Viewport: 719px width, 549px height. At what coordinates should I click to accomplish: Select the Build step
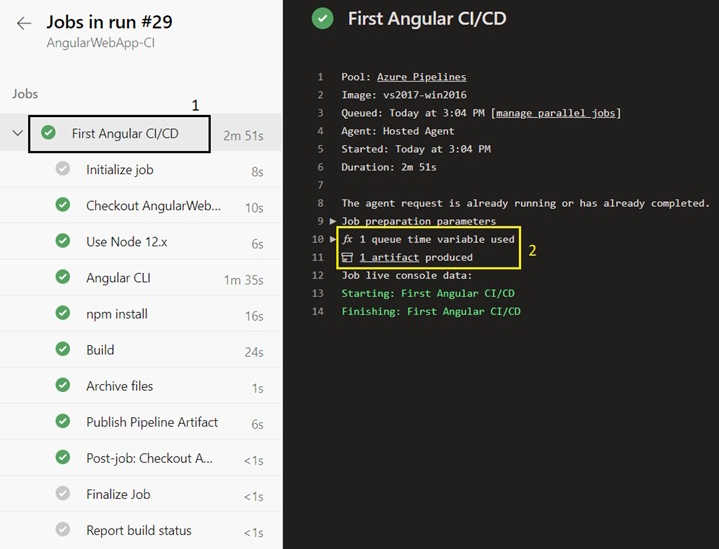pyautogui.click(x=141, y=349)
